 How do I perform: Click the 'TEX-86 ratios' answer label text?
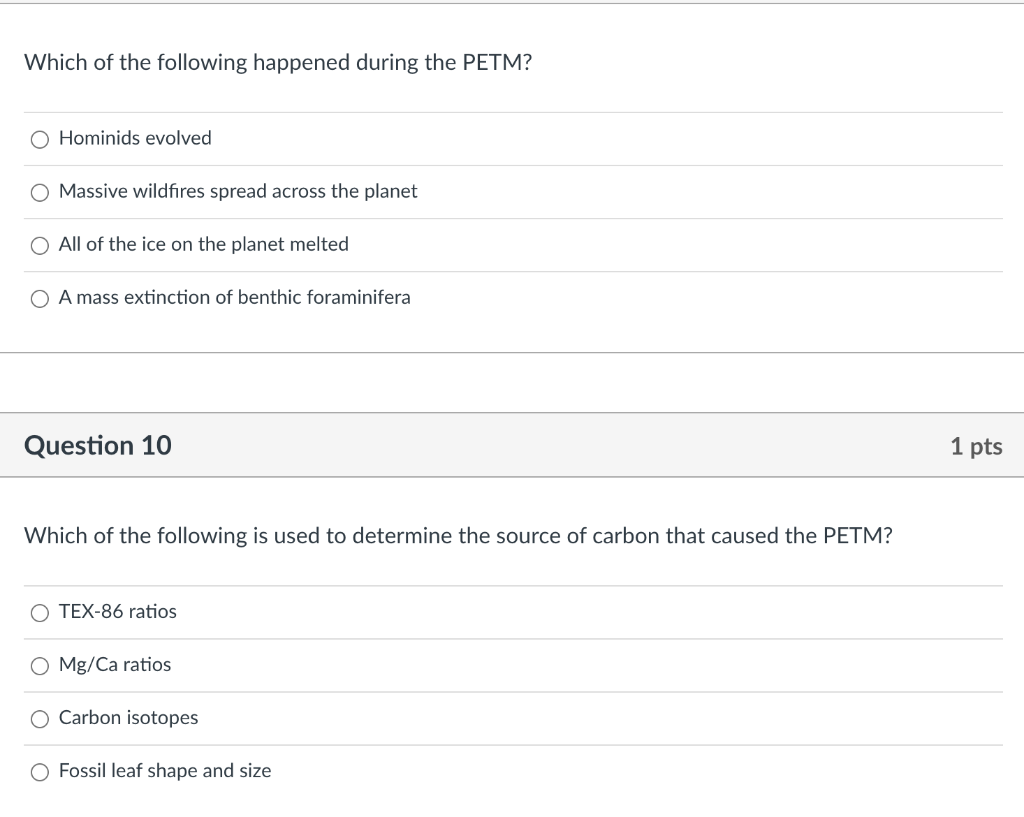(x=118, y=611)
